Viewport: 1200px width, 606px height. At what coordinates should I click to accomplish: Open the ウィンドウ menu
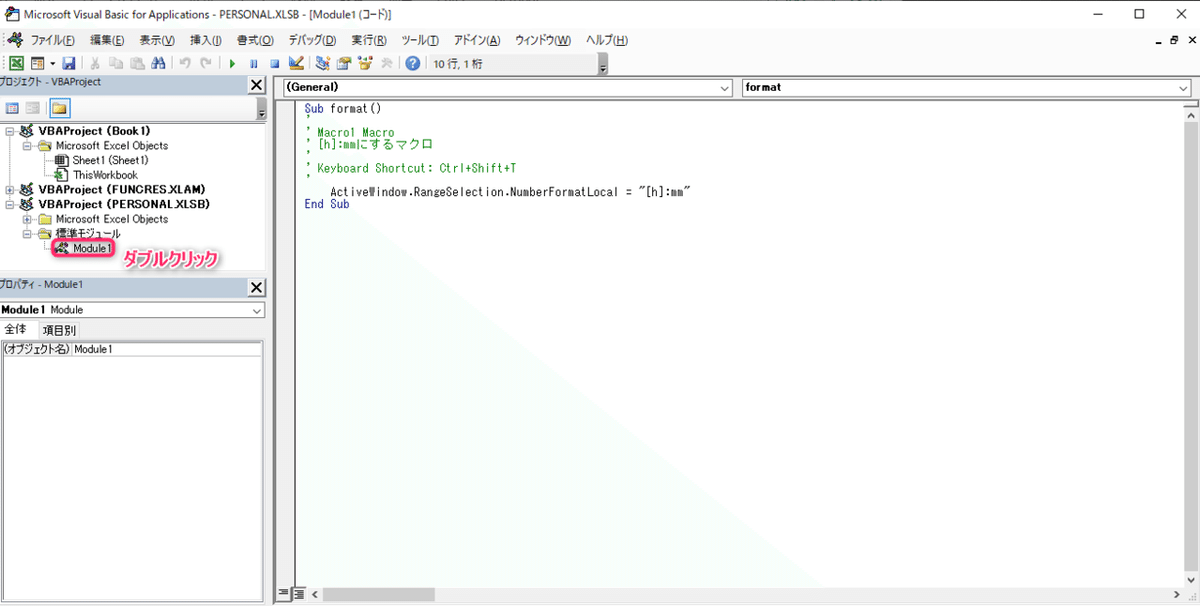click(x=542, y=40)
